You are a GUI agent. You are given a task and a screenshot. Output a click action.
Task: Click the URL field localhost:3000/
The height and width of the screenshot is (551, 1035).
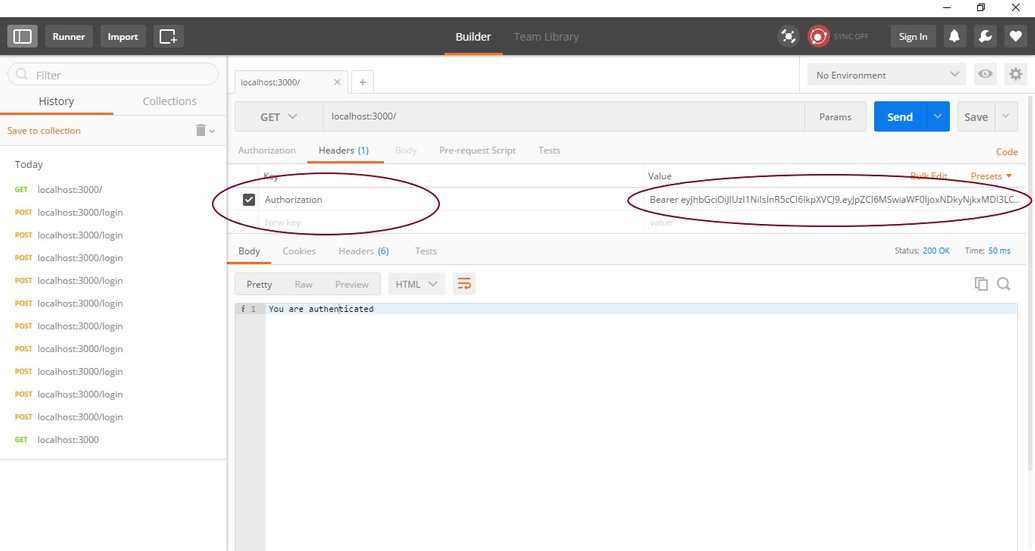click(x=563, y=117)
